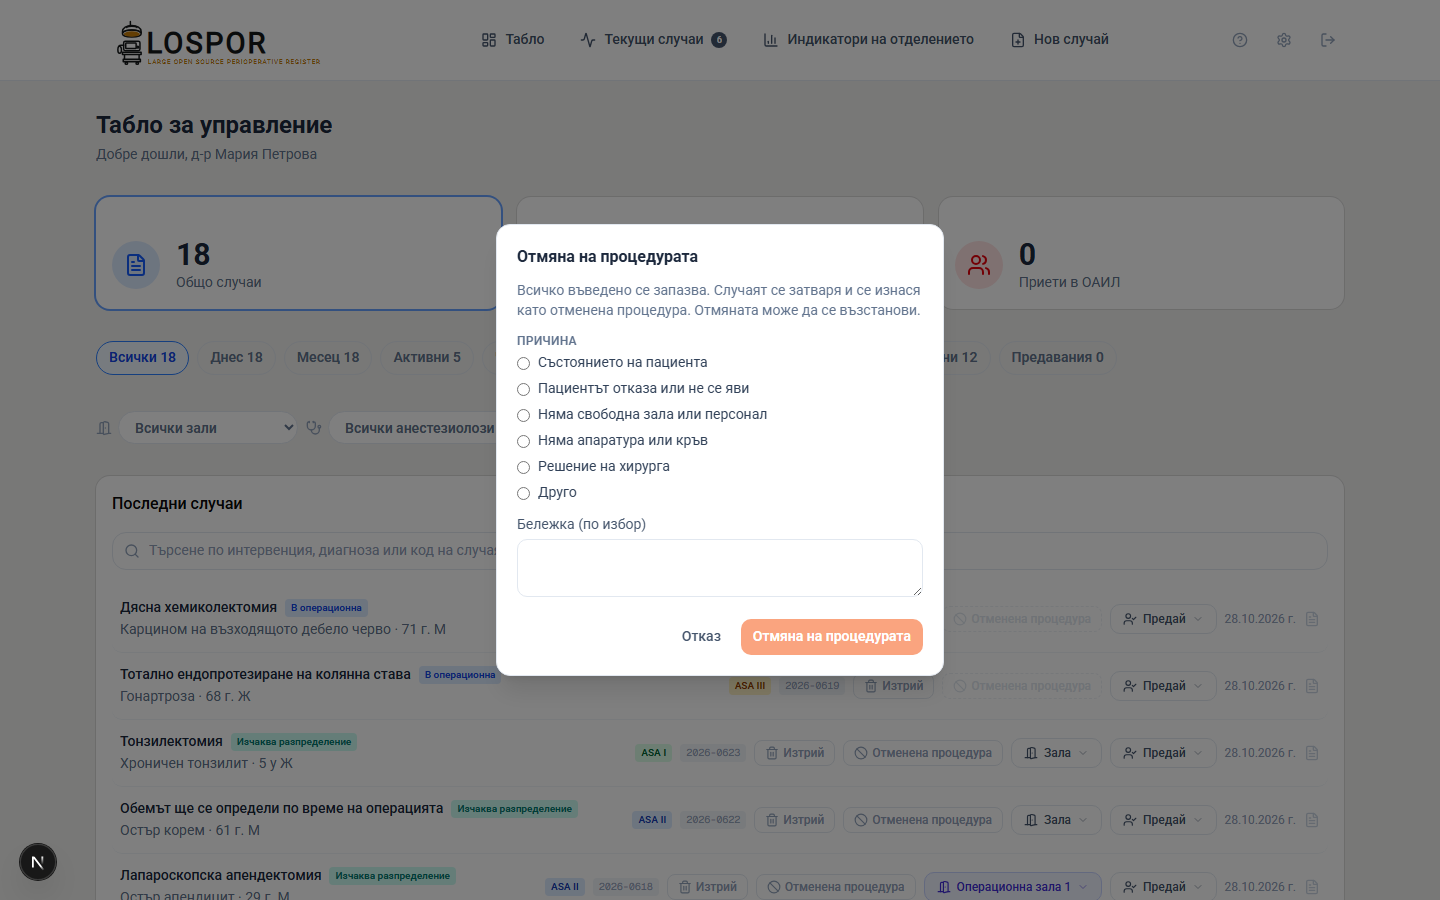
Task: Click the search field for cases
Action: [x=720, y=551]
